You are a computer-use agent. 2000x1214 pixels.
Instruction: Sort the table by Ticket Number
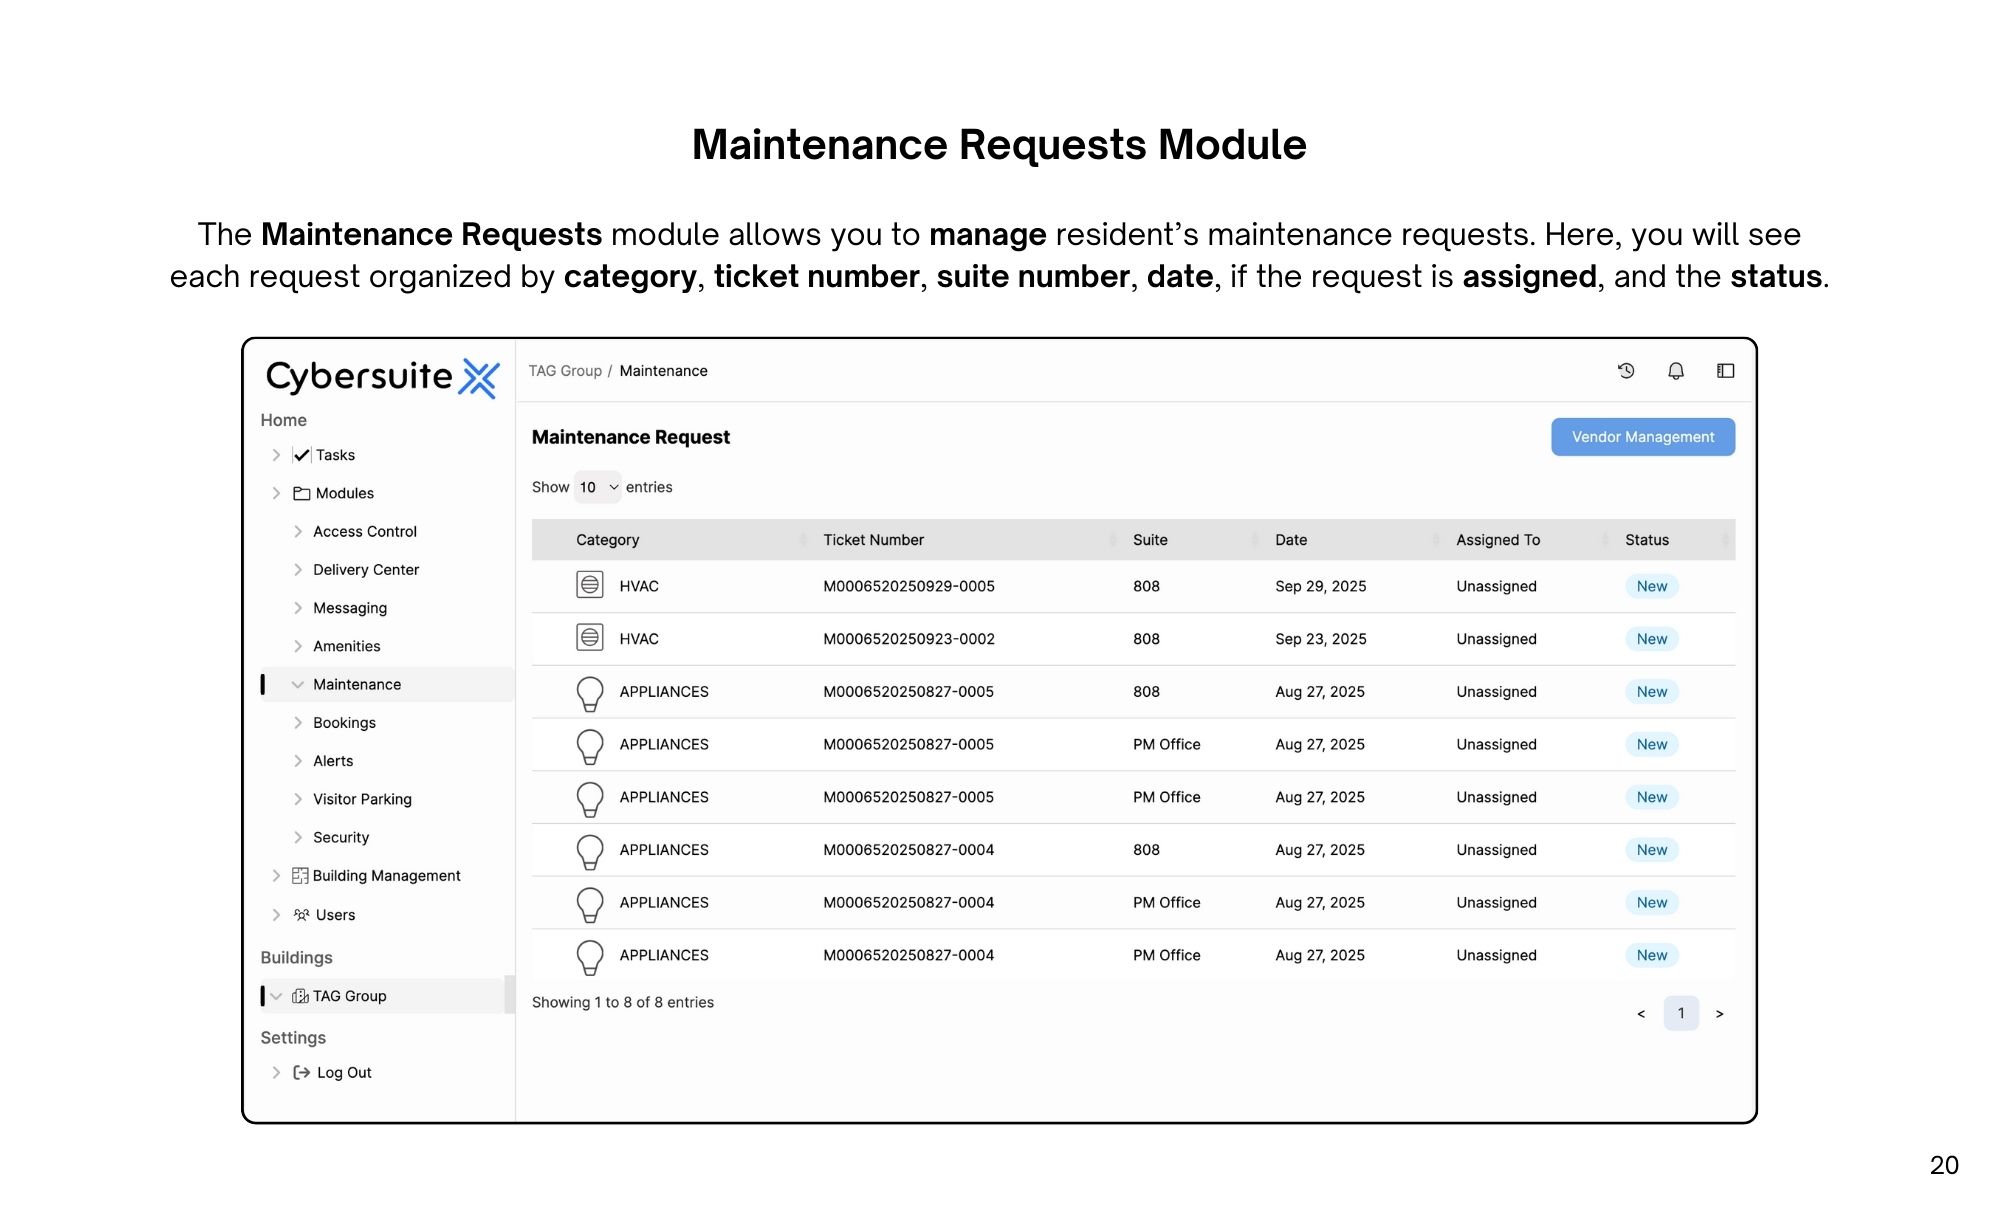pyautogui.click(x=873, y=540)
